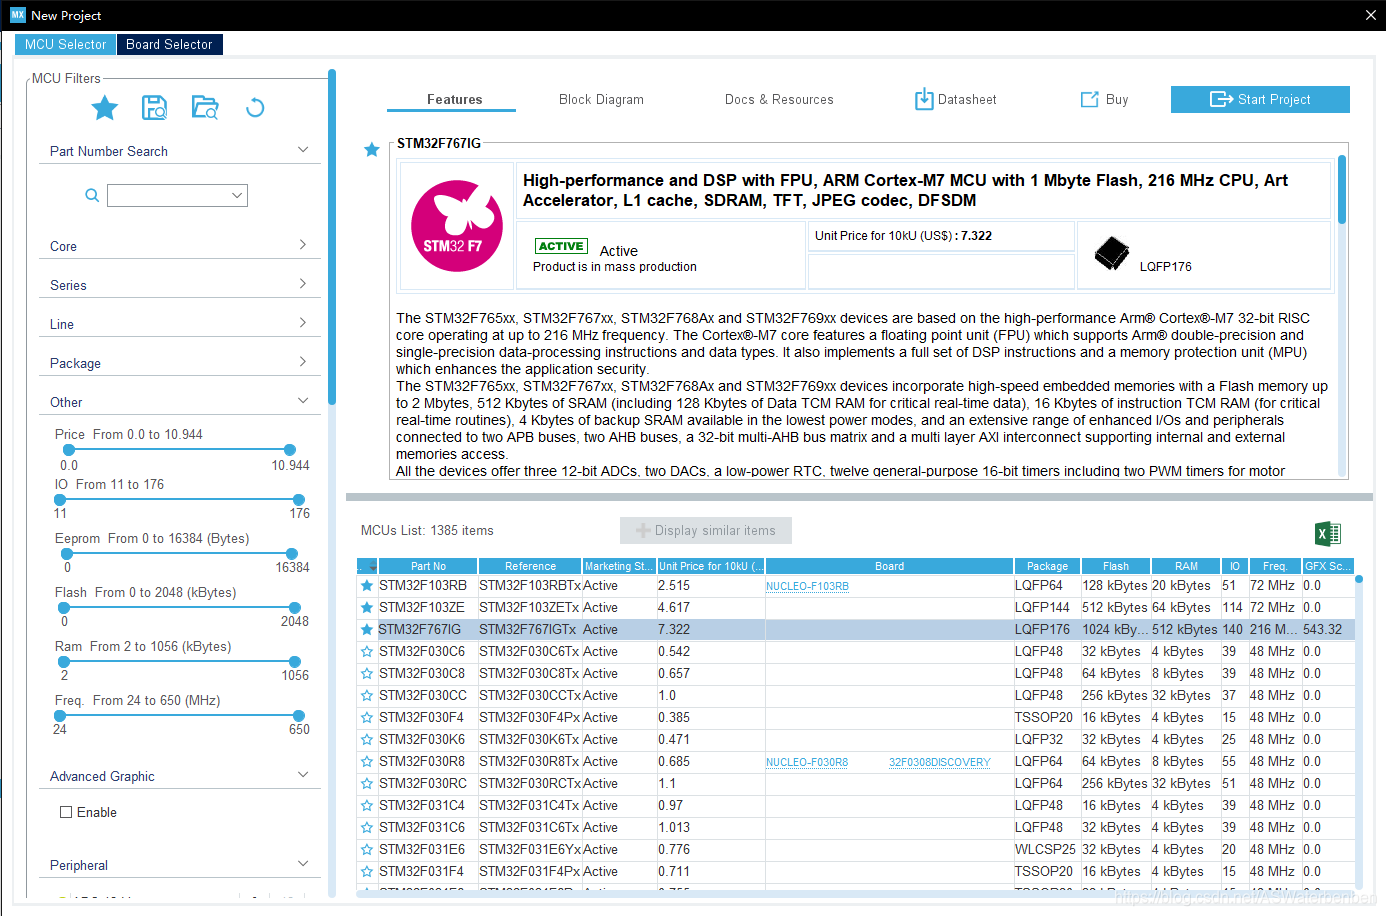1386x916 pixels.
Task: Unstar the STM32F103RB row
Action: (x=367, y=586)
